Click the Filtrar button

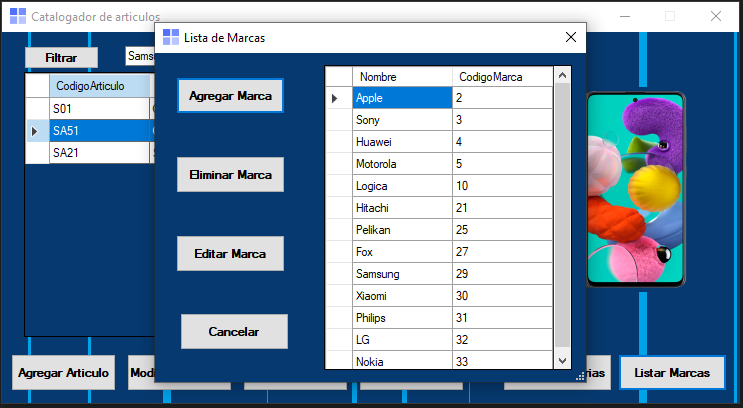tap(61, 58)
